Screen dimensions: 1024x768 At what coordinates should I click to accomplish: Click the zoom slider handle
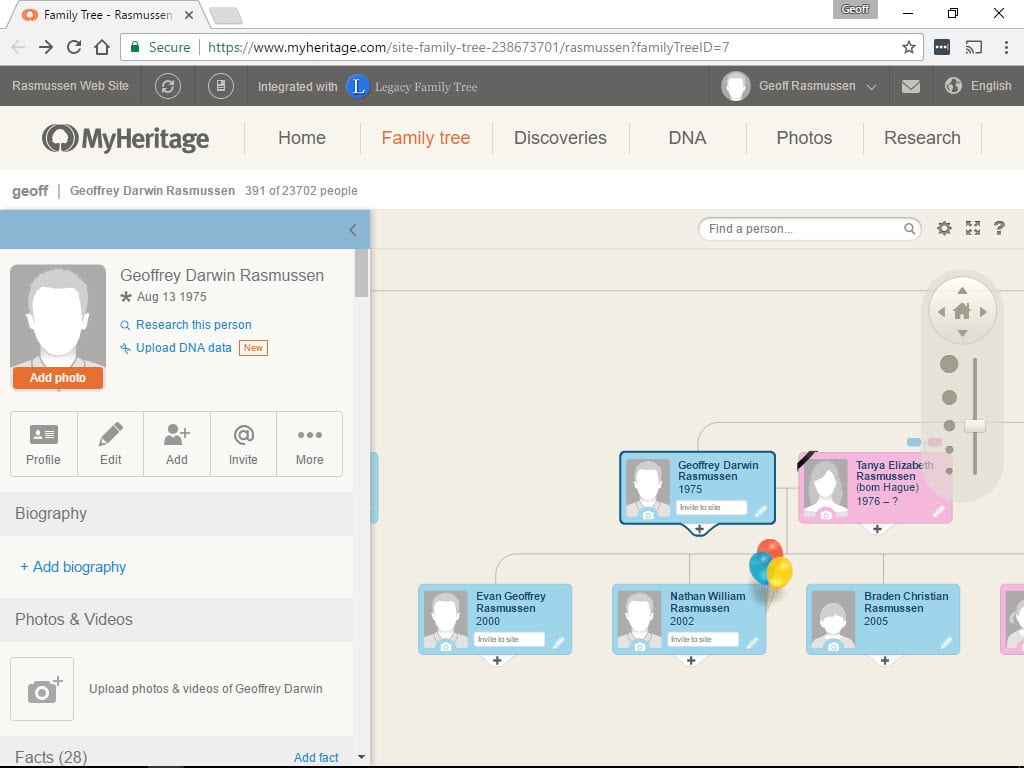974,425
